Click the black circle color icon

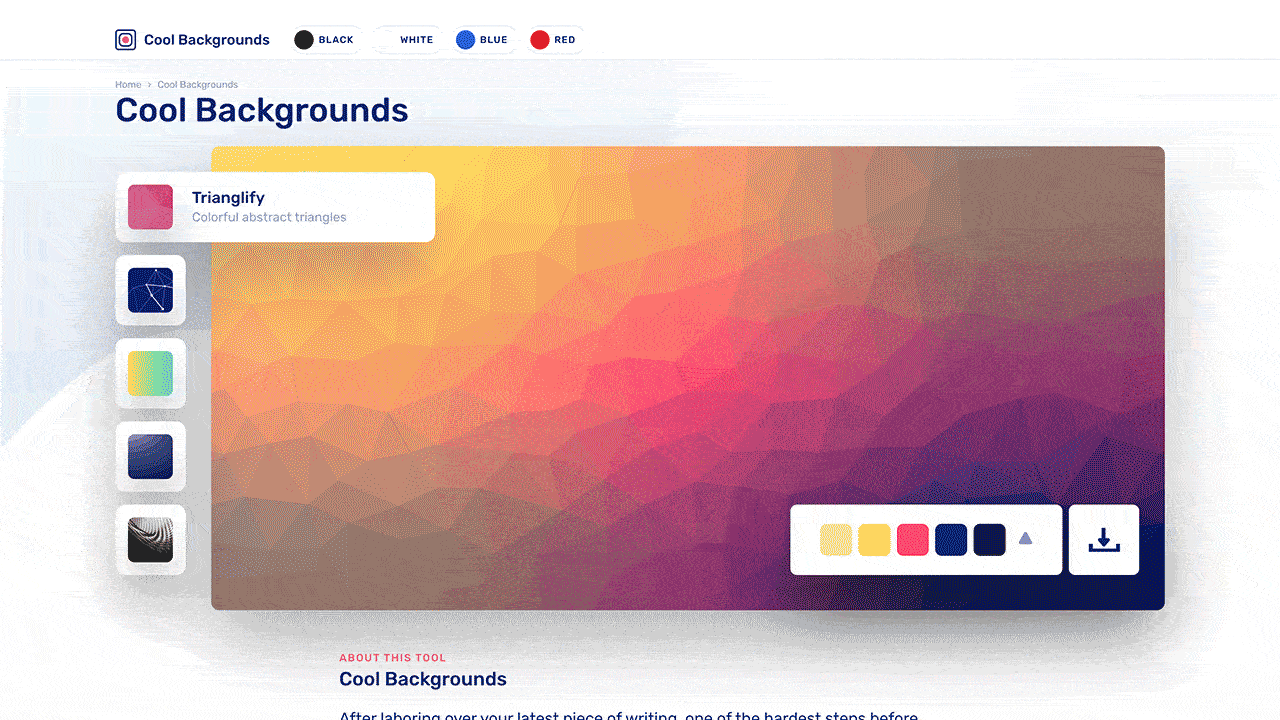304,40
